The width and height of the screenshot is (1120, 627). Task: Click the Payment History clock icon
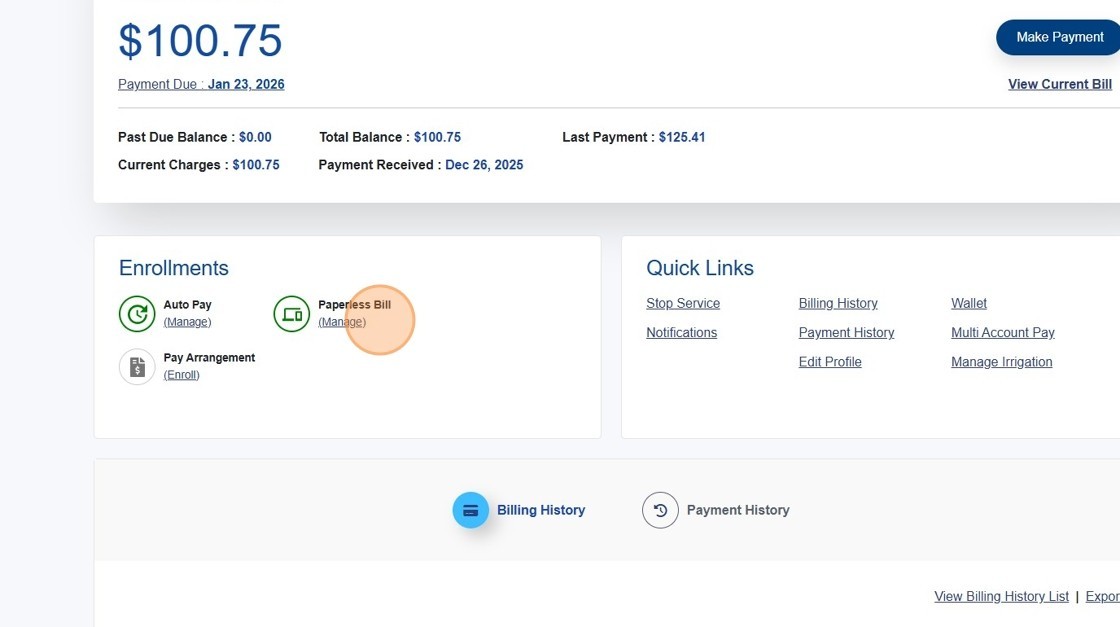(x=660, y=510)
